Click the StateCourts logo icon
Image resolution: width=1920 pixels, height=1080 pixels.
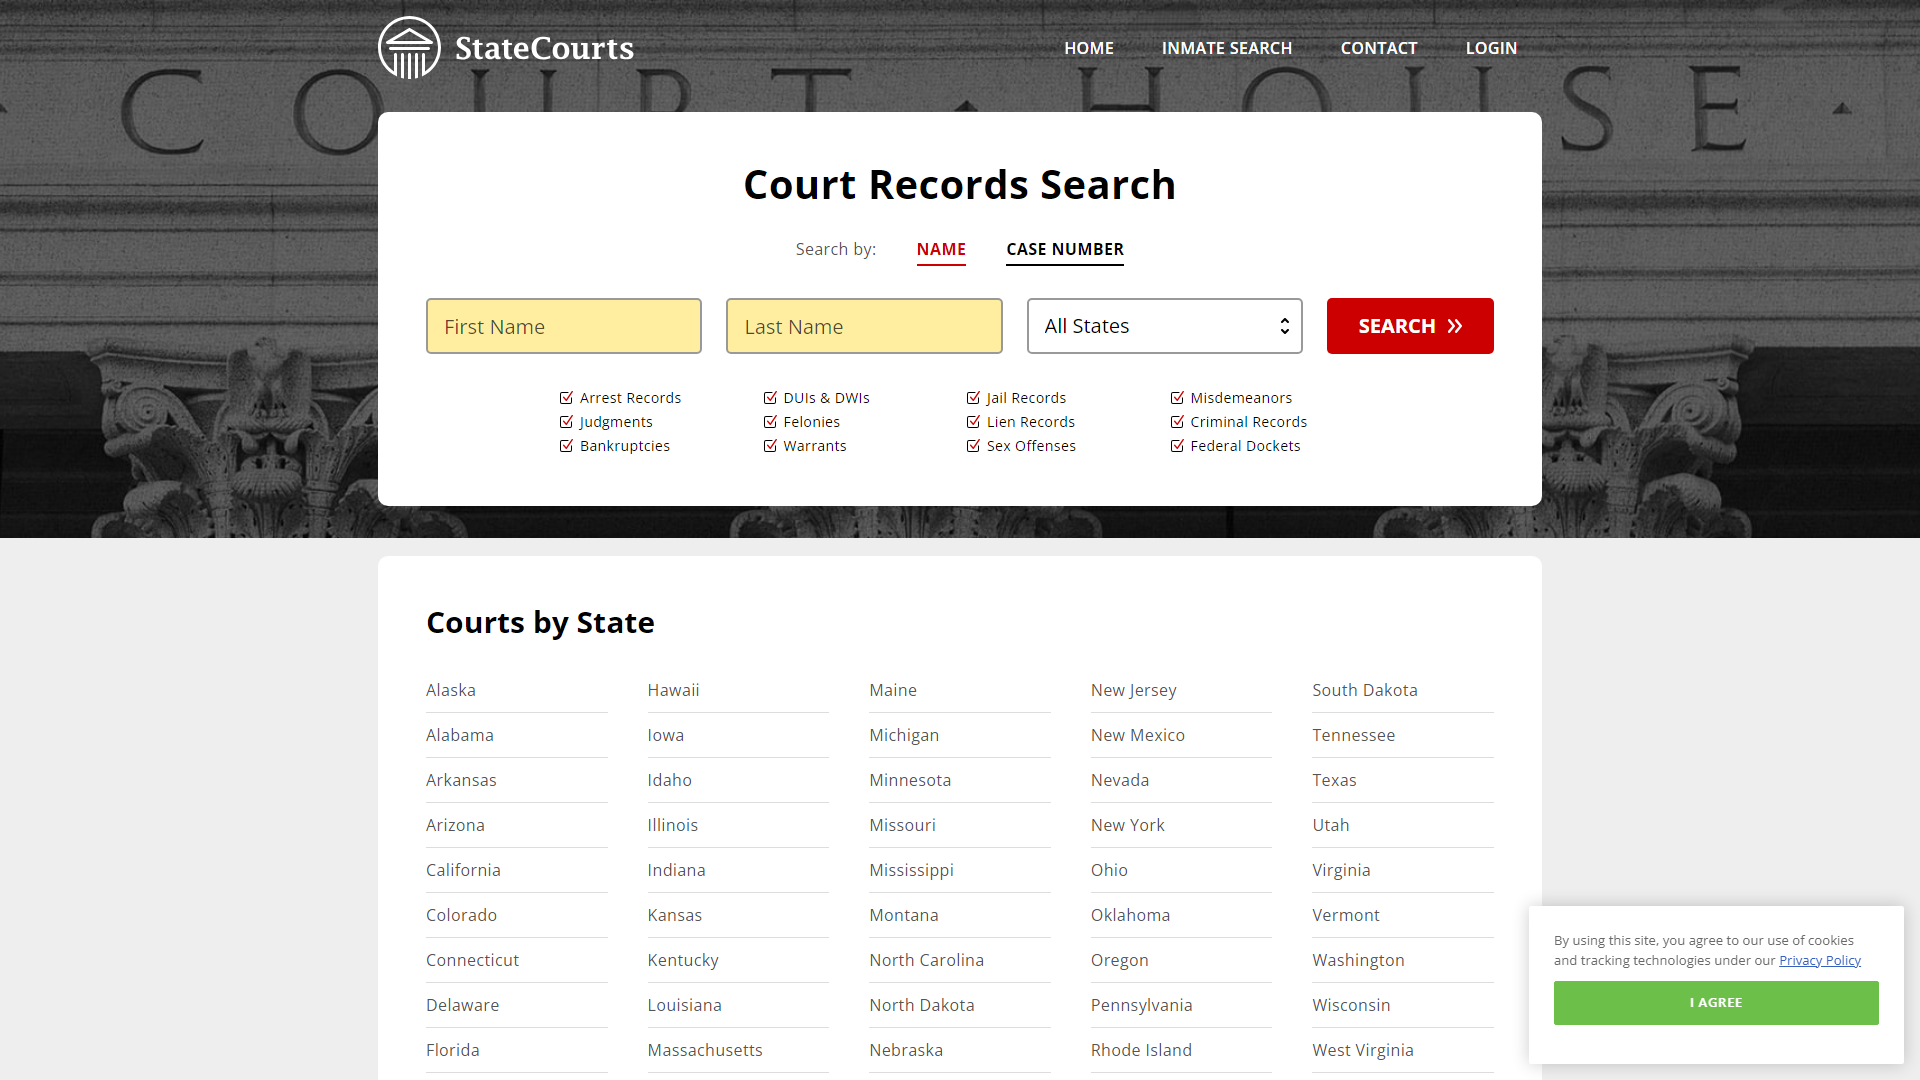410,47
